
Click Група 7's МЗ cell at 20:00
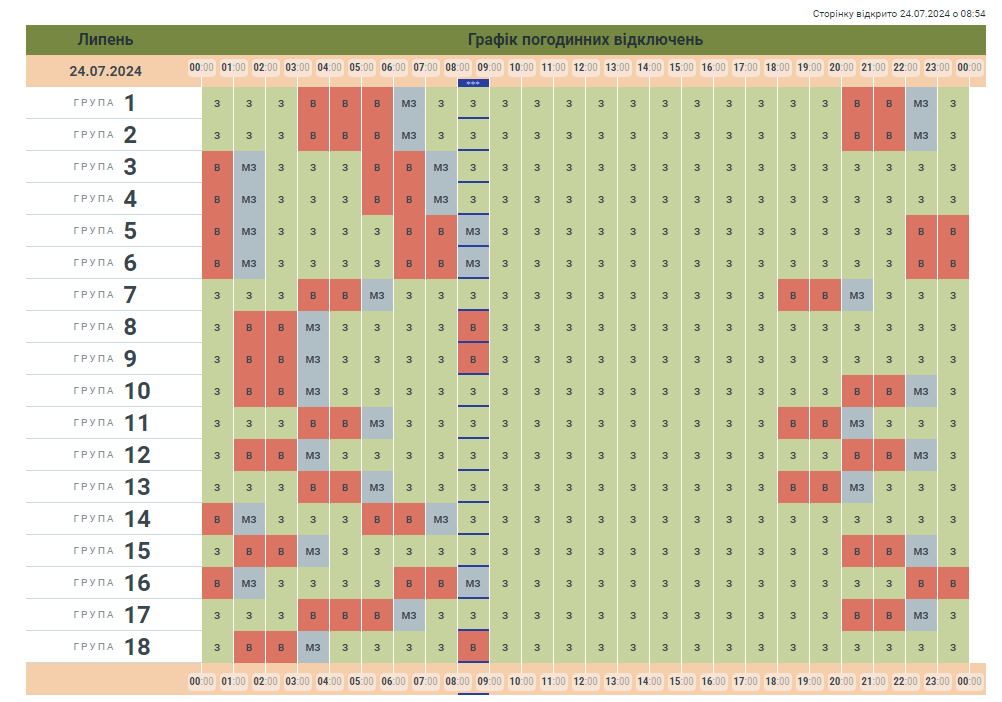pyautogui.click(x=857, y=295)
